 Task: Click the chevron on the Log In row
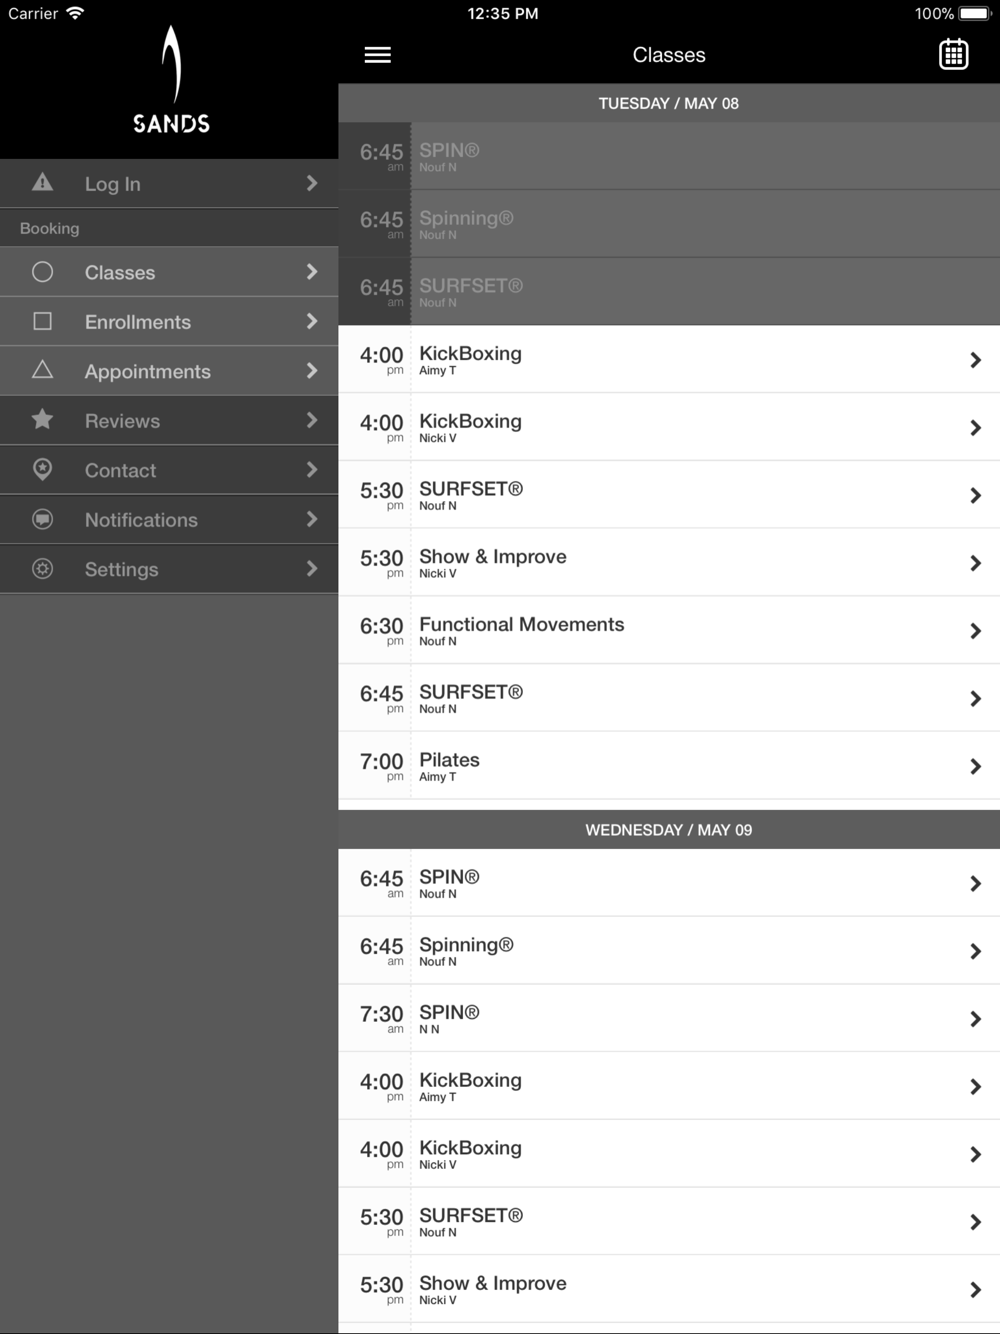312,183
